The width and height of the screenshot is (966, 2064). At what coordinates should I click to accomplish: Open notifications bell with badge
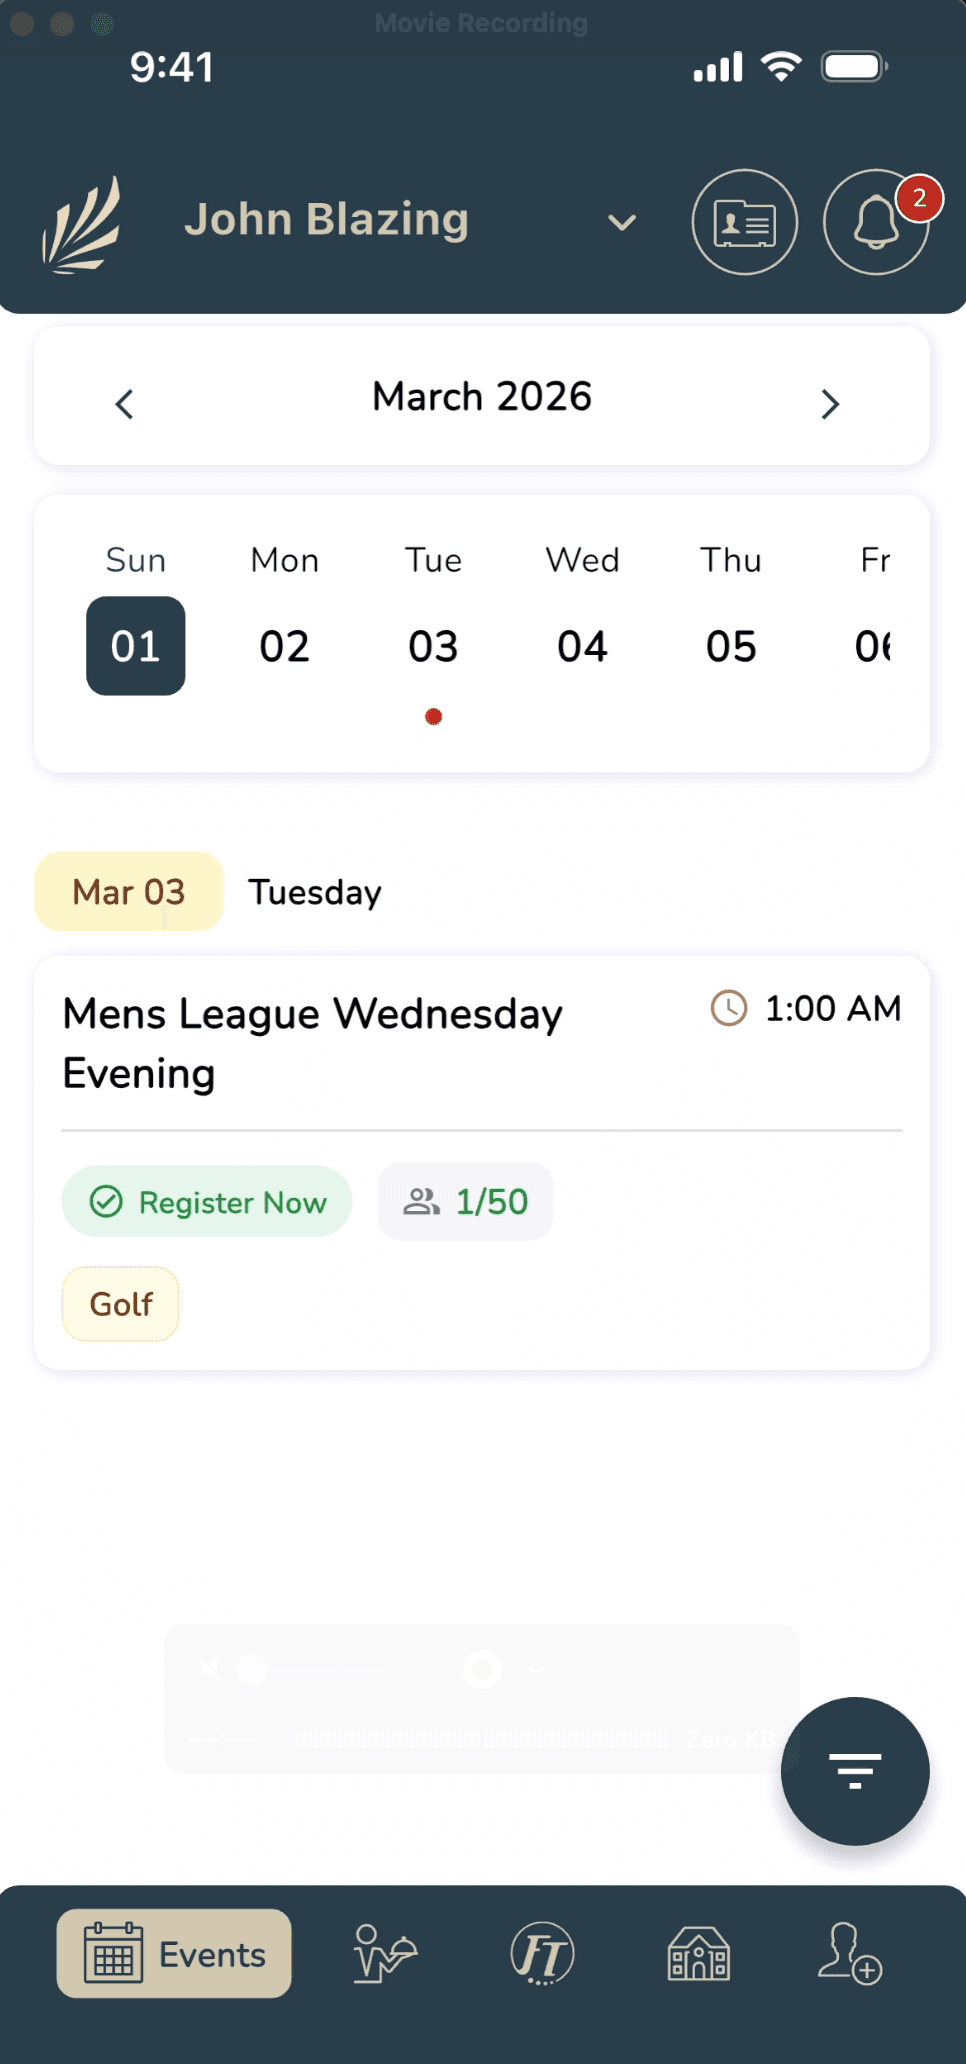coord(877,222)
